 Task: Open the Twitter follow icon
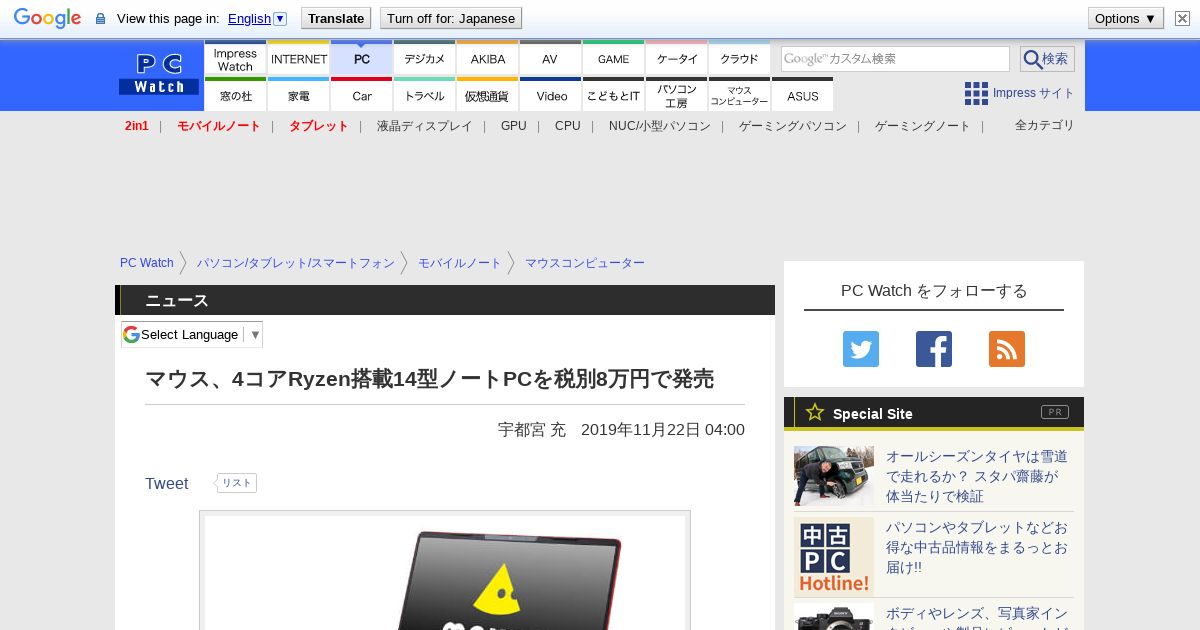861,349
